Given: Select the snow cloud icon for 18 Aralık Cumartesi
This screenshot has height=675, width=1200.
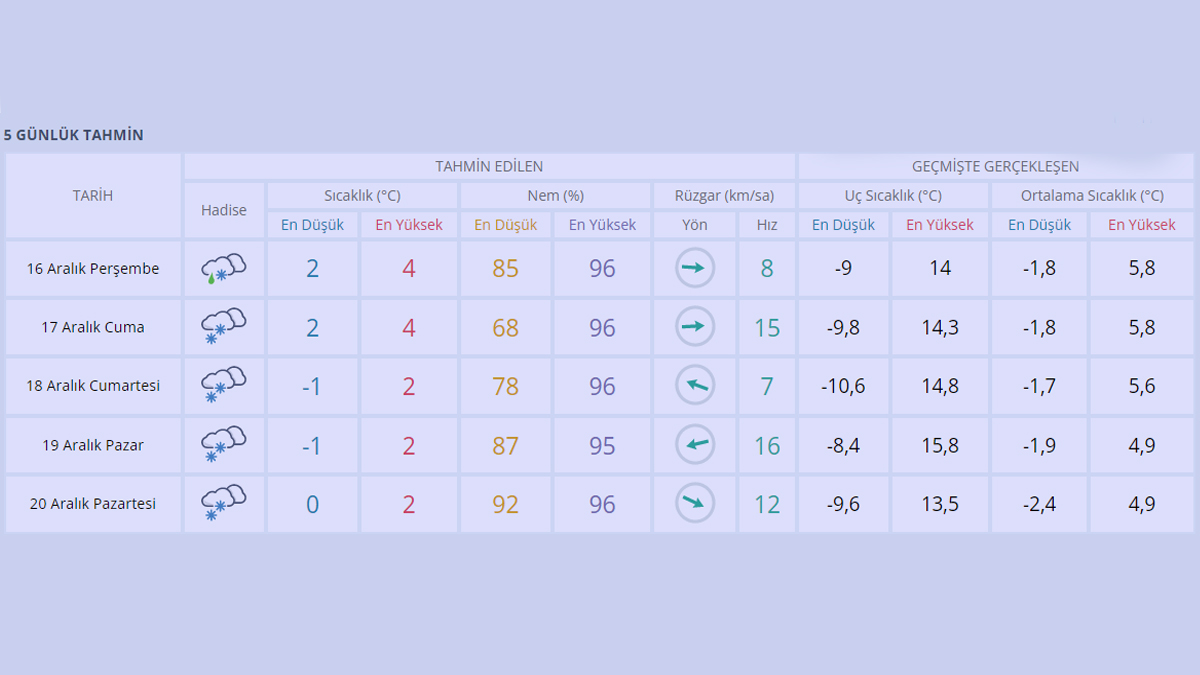Looking at the screenshot, I should (223, 386).
